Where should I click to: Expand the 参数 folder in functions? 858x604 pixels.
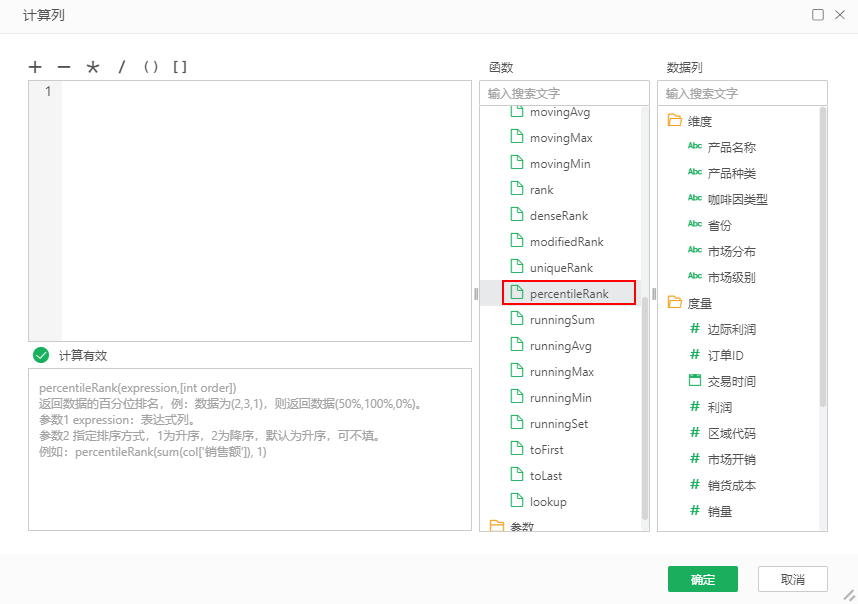tap(497, 526)
